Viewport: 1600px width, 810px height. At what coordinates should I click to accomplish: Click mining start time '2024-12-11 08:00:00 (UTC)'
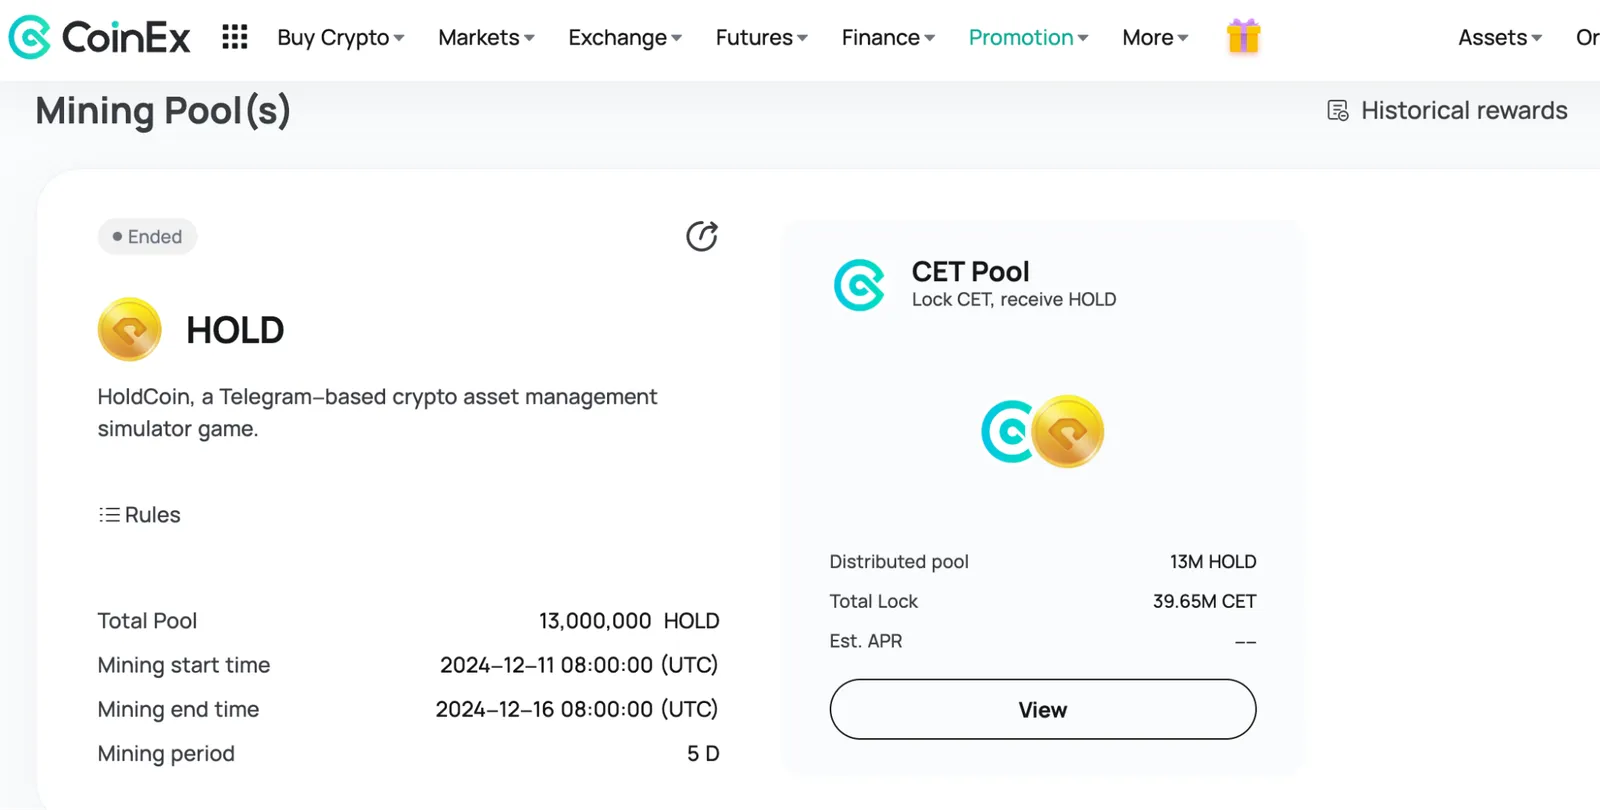click(x=579, y=665)
